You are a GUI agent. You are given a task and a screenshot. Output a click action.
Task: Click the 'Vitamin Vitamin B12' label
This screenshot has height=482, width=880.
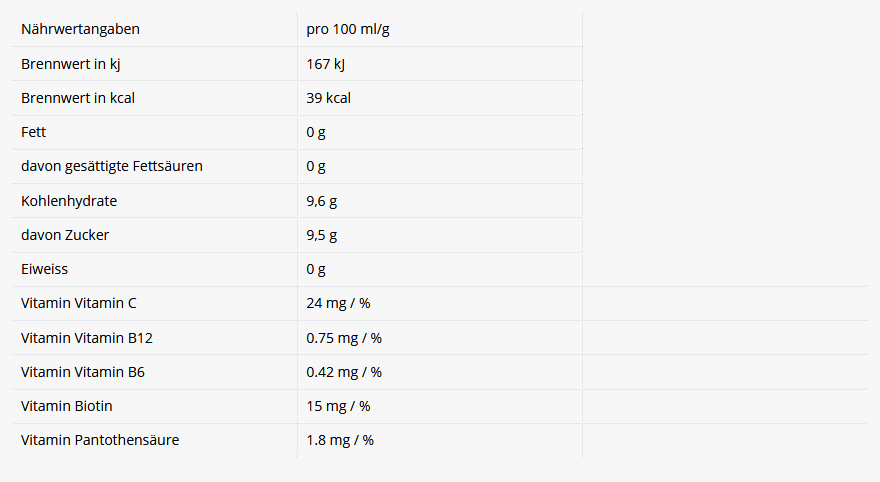point(87,338)
